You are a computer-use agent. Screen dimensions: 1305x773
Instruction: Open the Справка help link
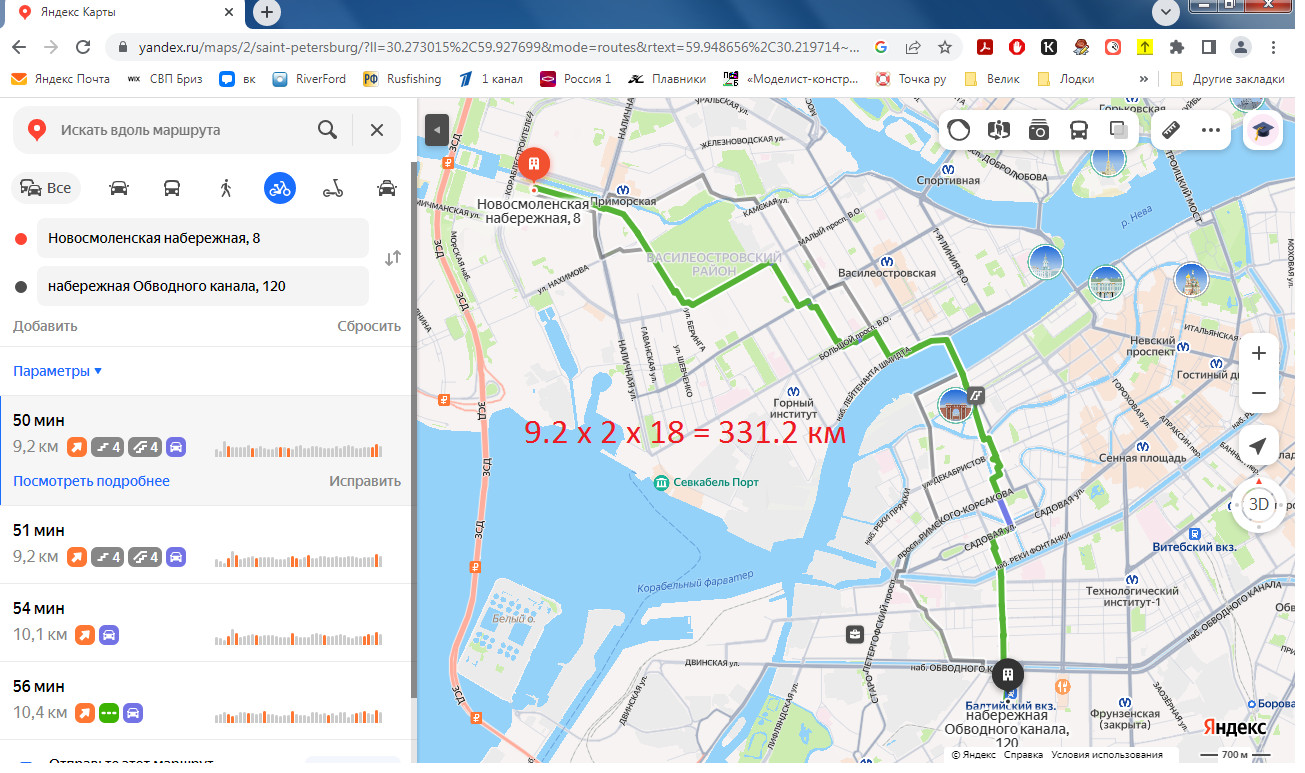(1024, 755)
